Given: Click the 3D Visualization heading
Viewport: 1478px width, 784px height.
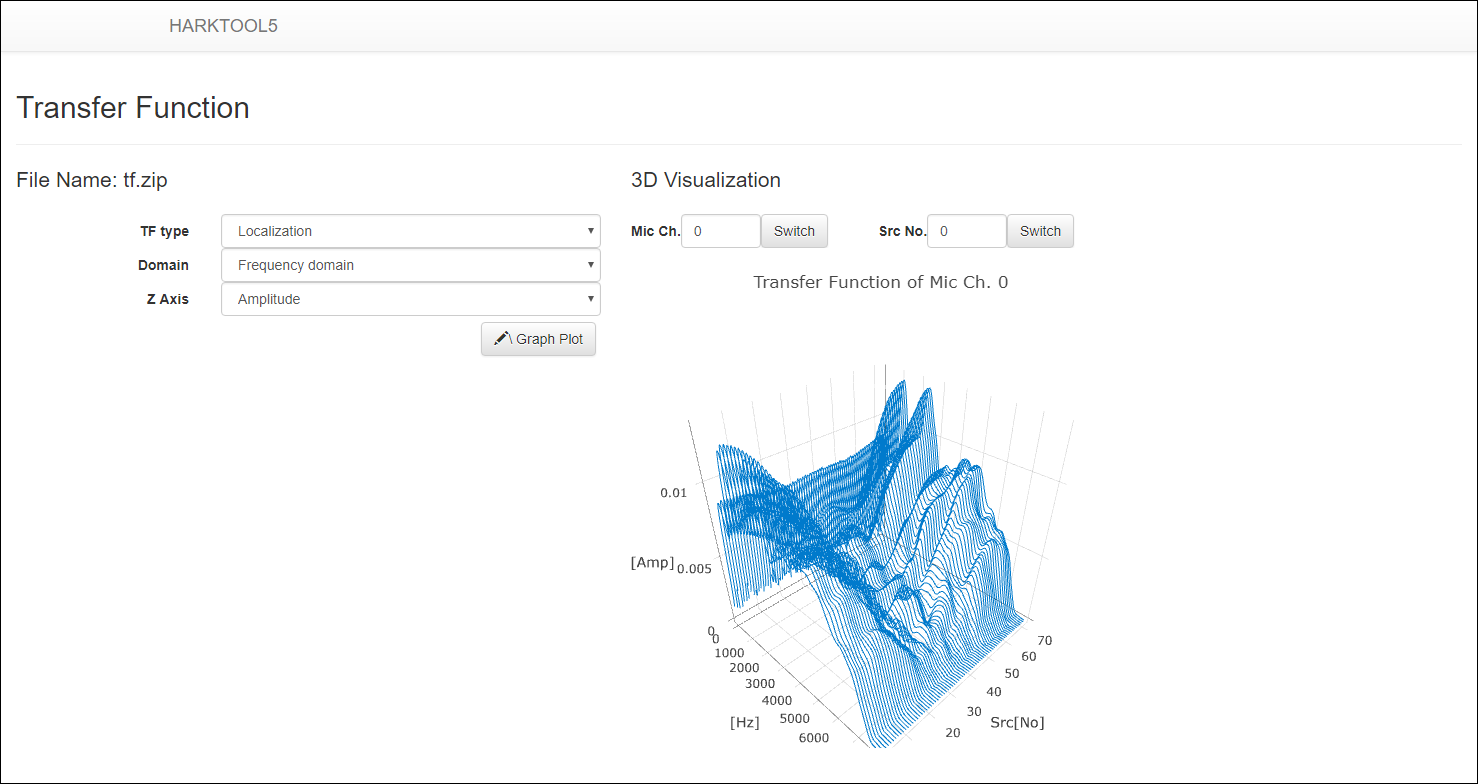Looking at the screenshot, I should click(x=706, y=180).
